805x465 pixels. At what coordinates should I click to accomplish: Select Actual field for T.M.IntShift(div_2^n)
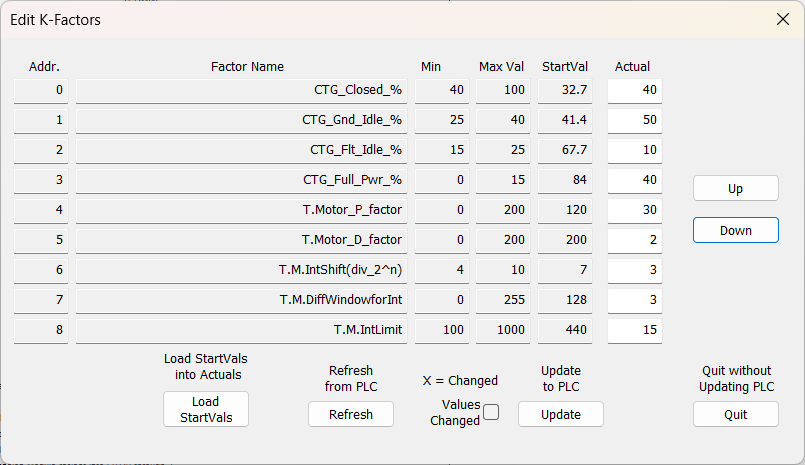tap(635, 270)
